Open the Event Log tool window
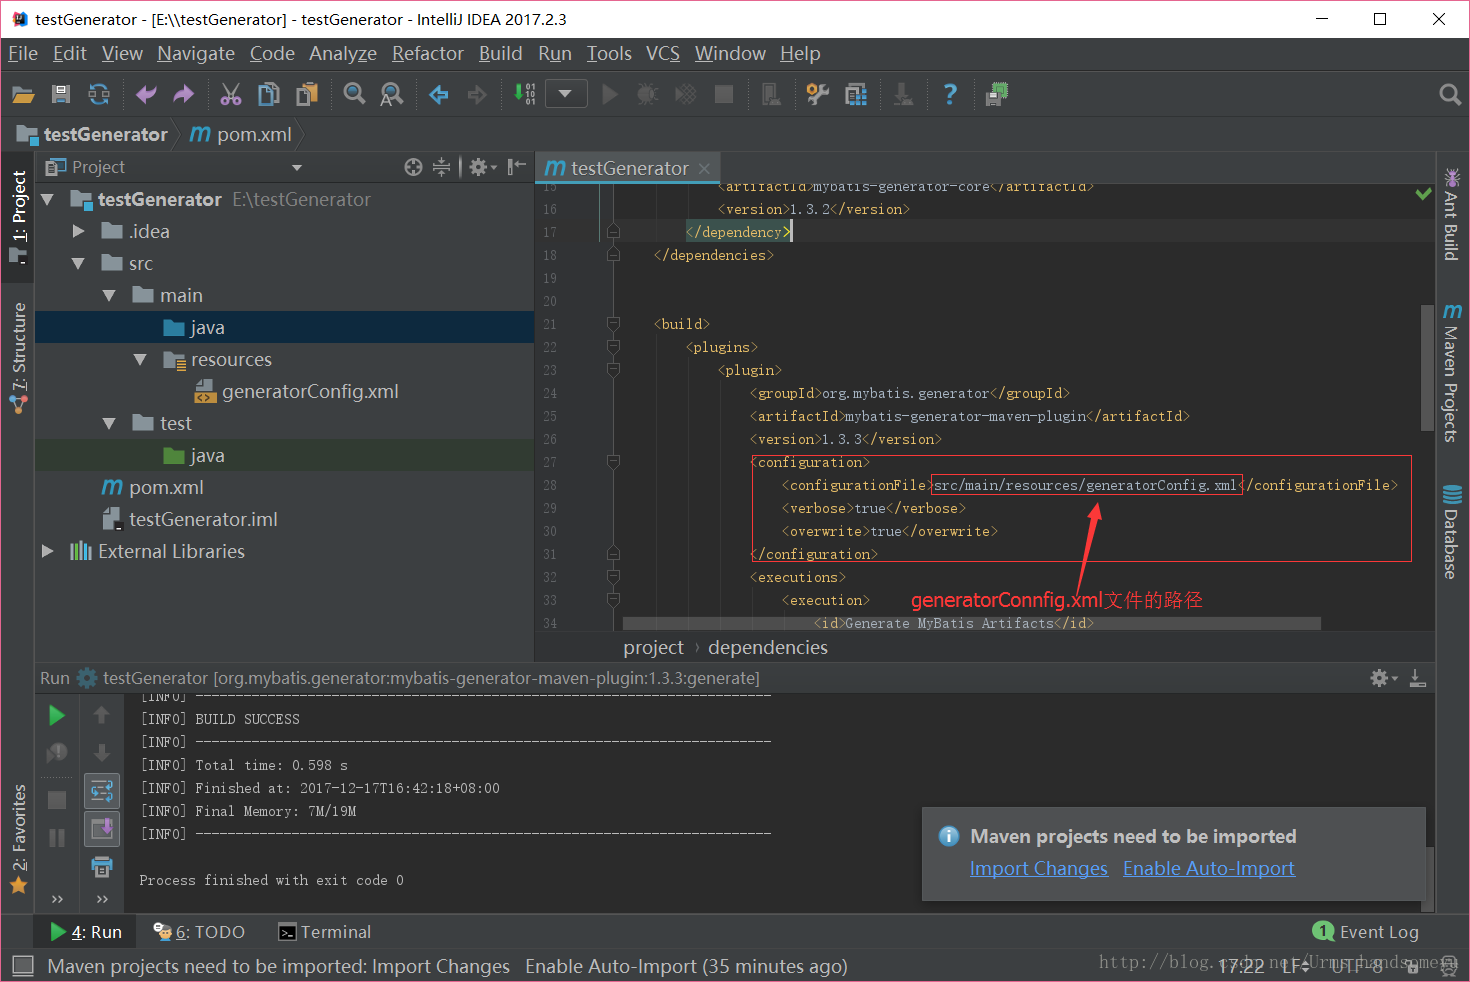 (1366, 932)
